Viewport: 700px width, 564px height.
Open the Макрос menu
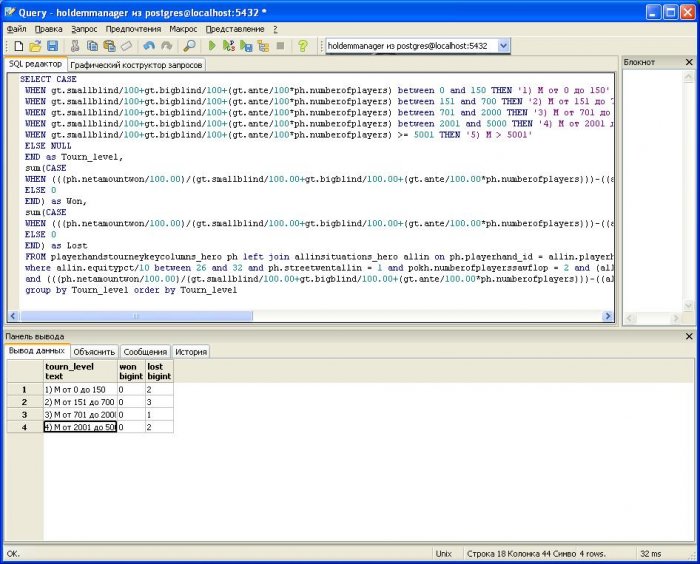click(183, 29)
